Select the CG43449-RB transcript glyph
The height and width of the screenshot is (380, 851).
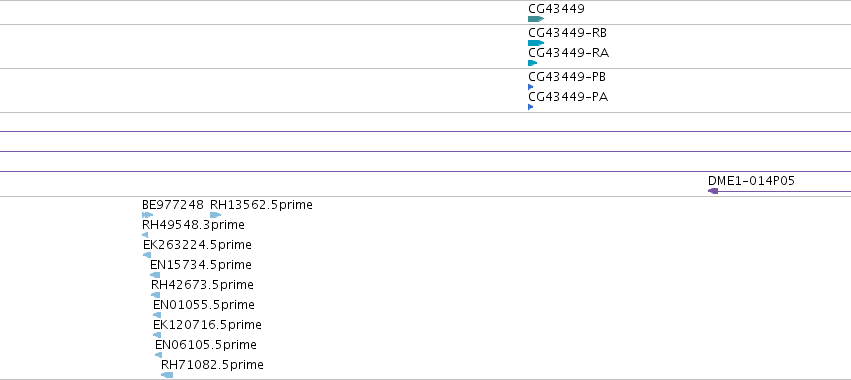click(x=536, y=43)
